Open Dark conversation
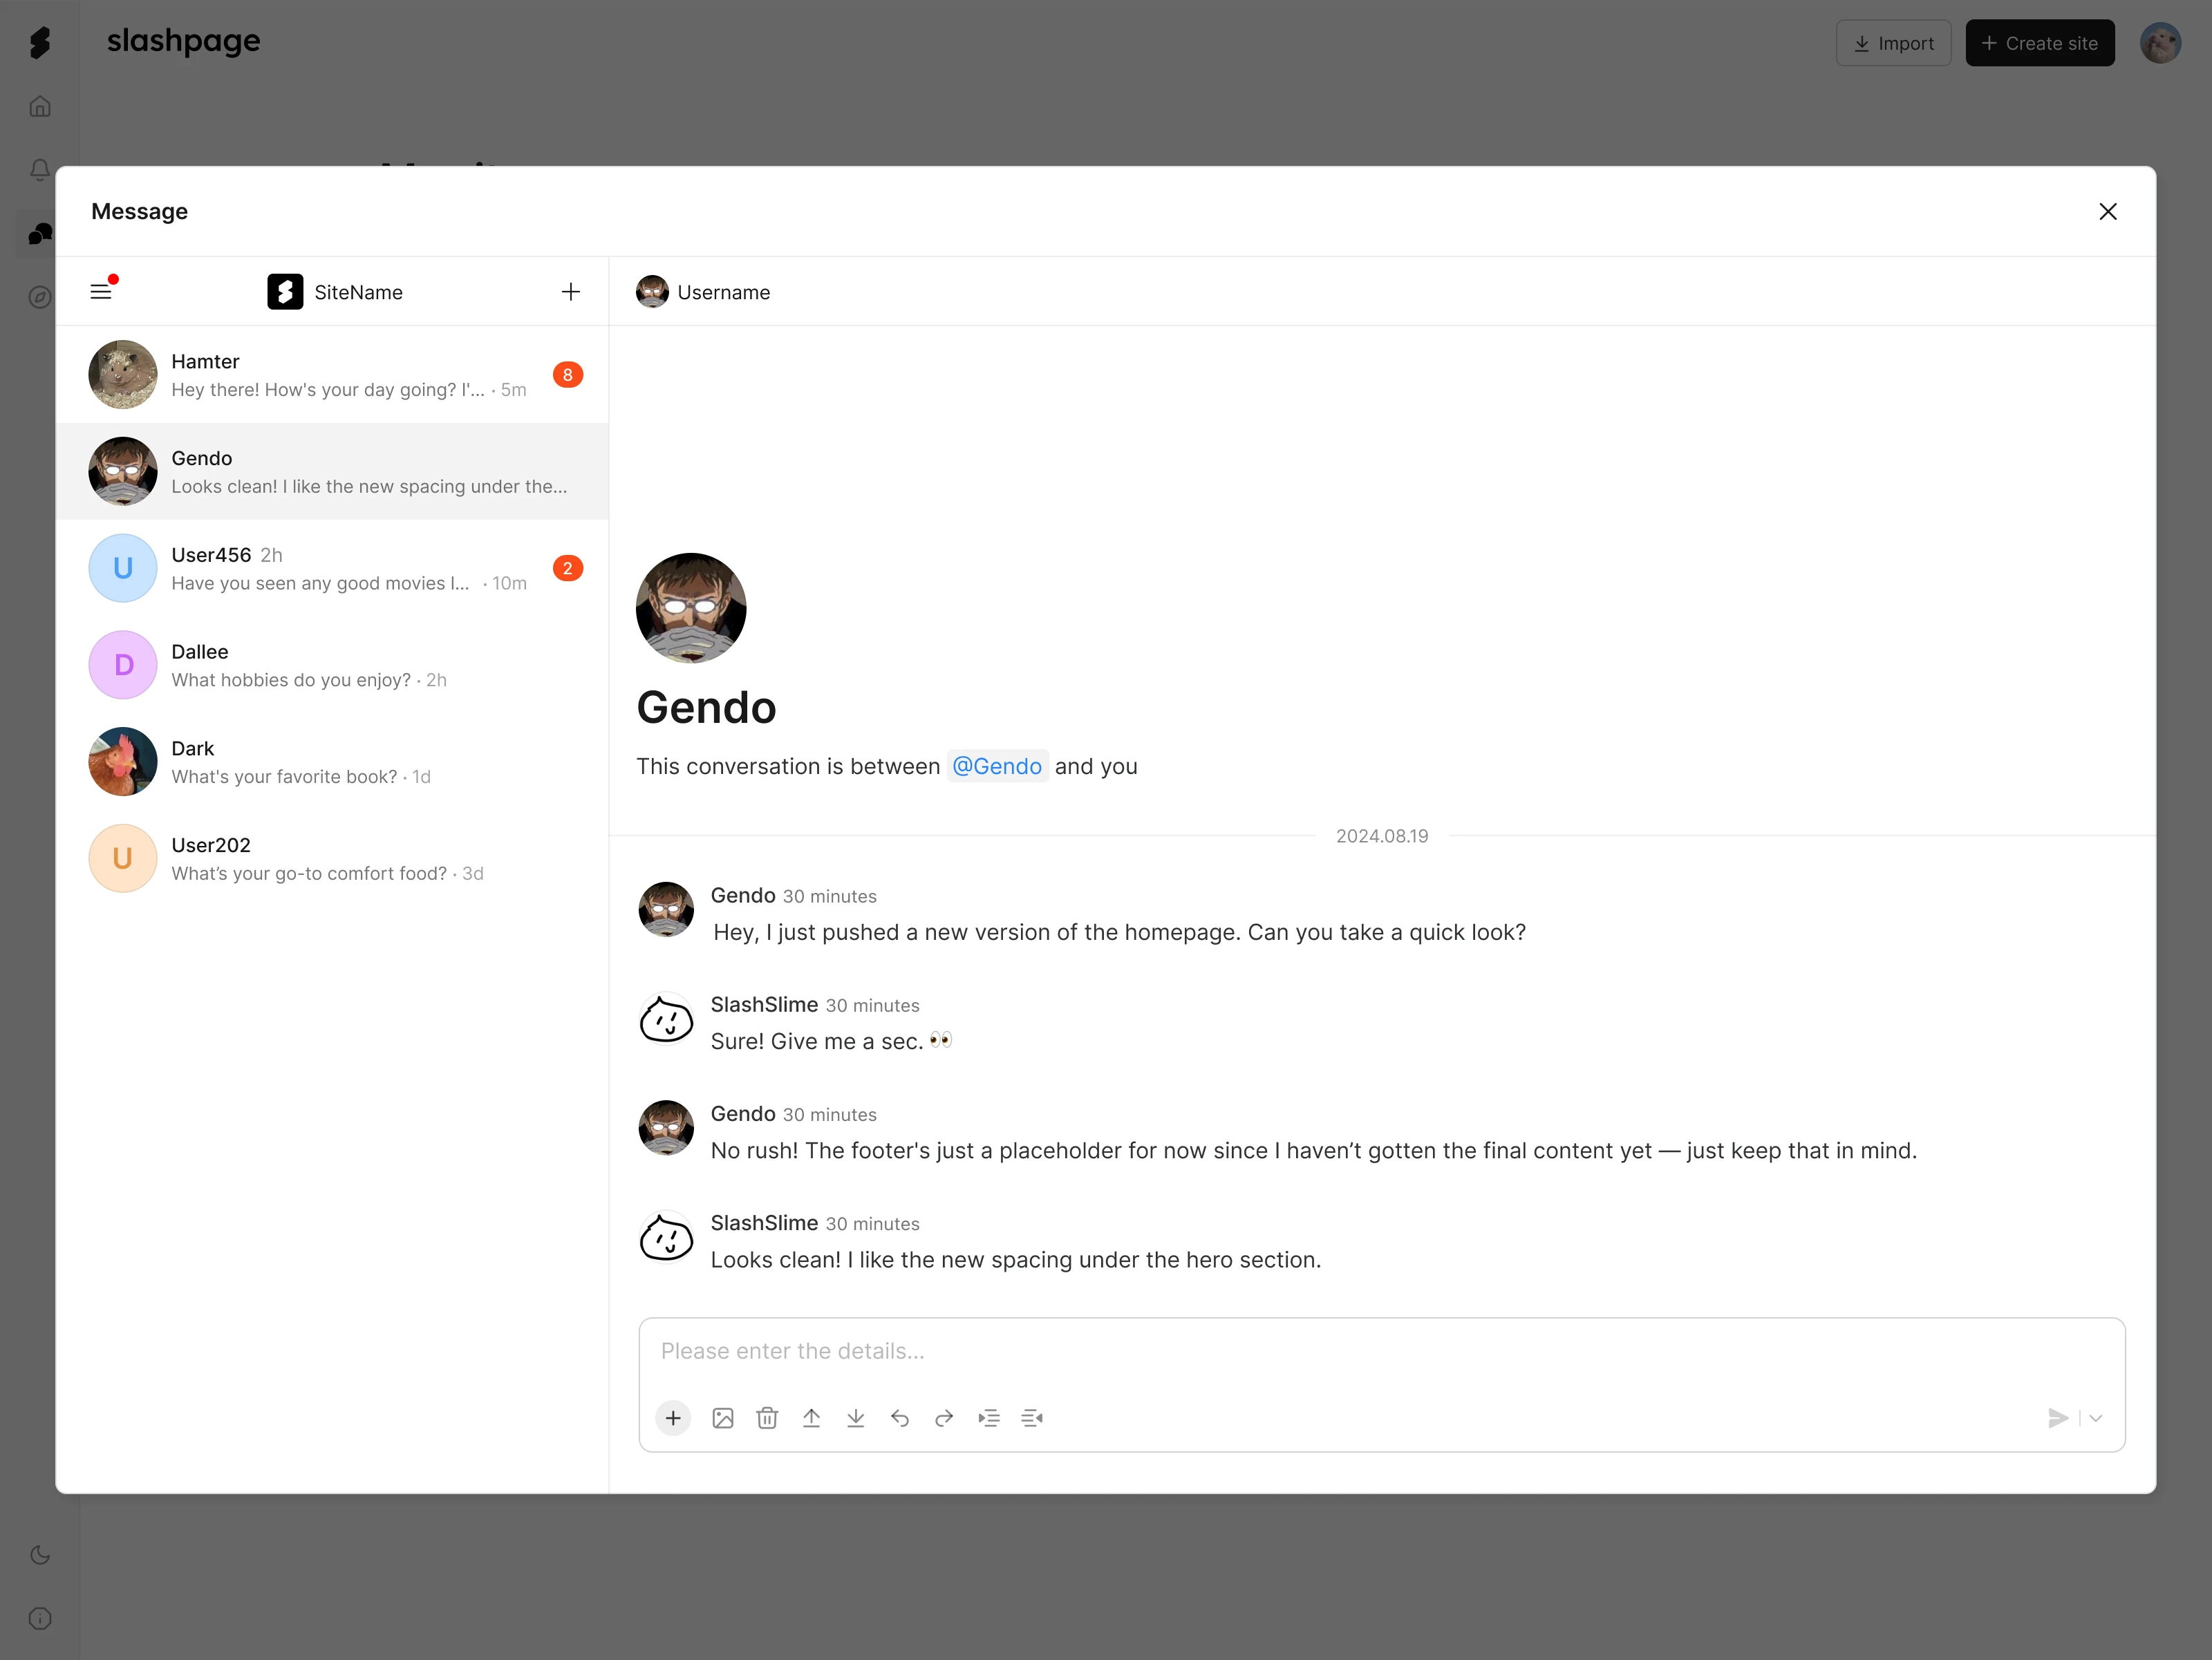The width and height of the screenshot is (2212, 1660). click(x=332, y=762)
